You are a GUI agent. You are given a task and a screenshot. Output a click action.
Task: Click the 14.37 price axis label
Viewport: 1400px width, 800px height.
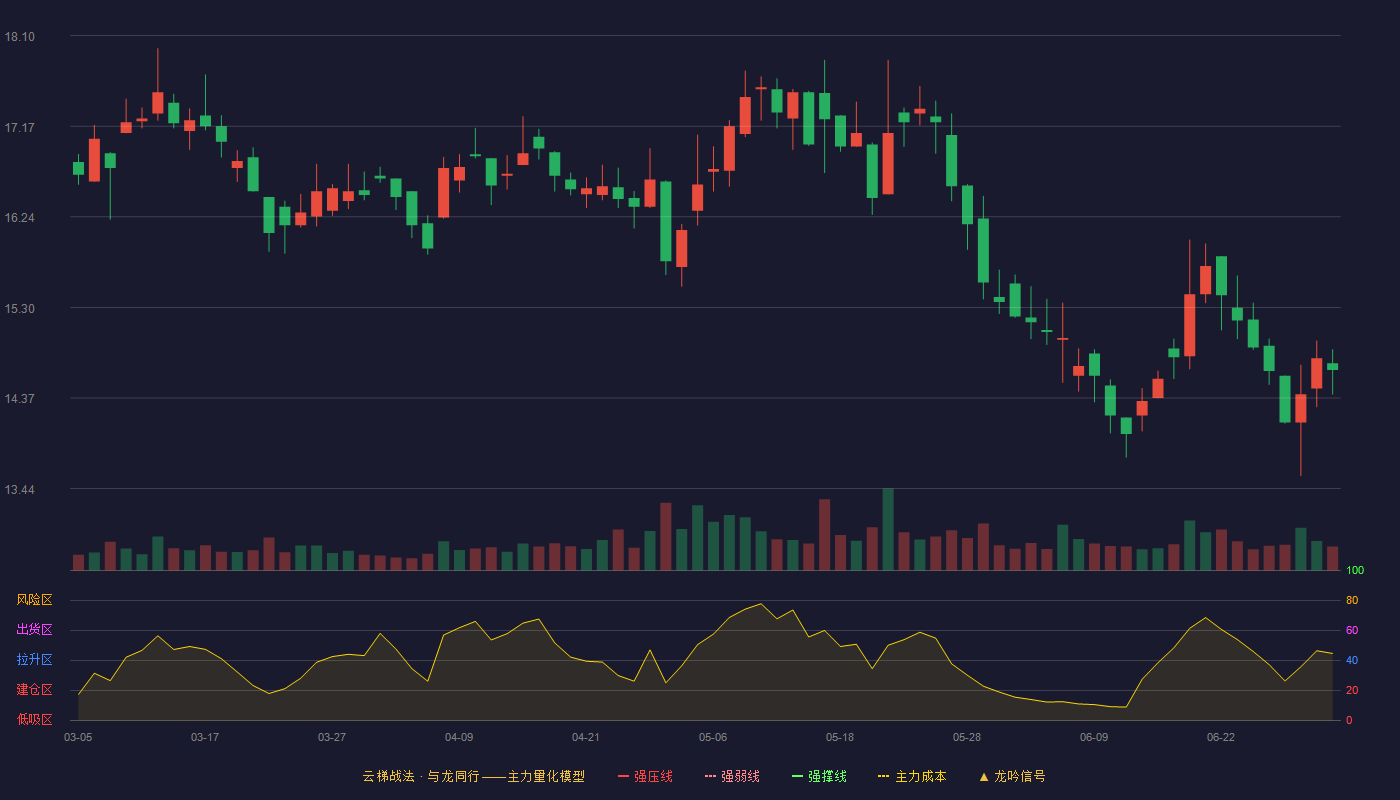(19, 399)
